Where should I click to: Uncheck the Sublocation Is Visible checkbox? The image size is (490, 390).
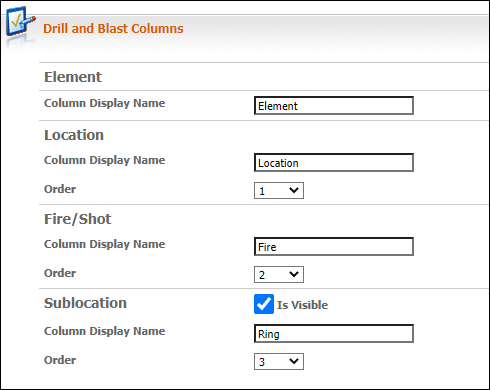tap(264, 304)
